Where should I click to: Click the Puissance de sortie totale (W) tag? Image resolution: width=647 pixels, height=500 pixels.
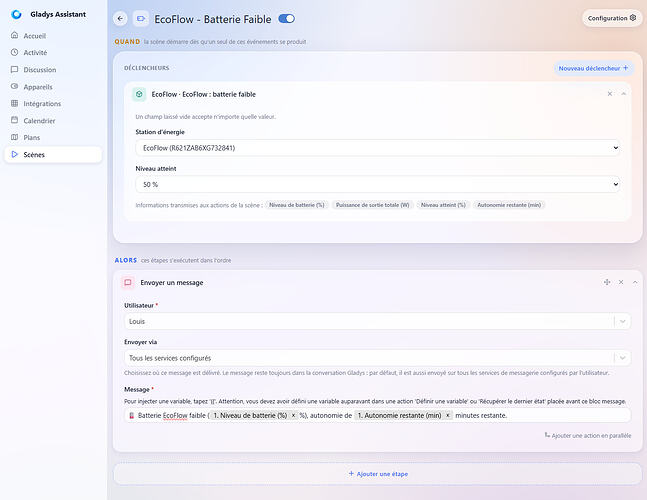372,205
